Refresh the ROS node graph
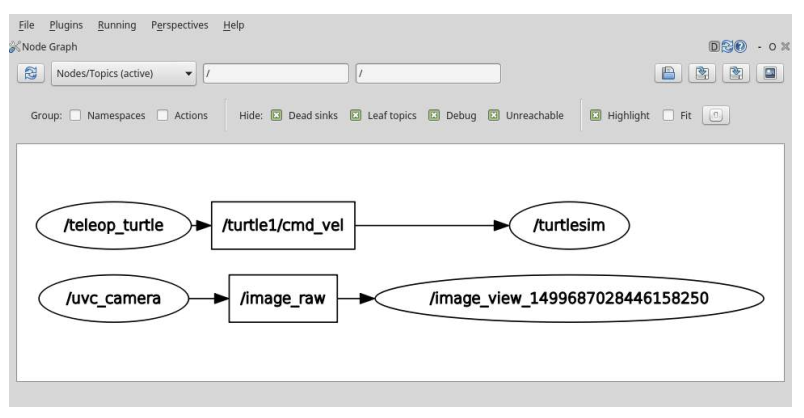This screenshot has height=418, width=804. click(x=30, y=73)
